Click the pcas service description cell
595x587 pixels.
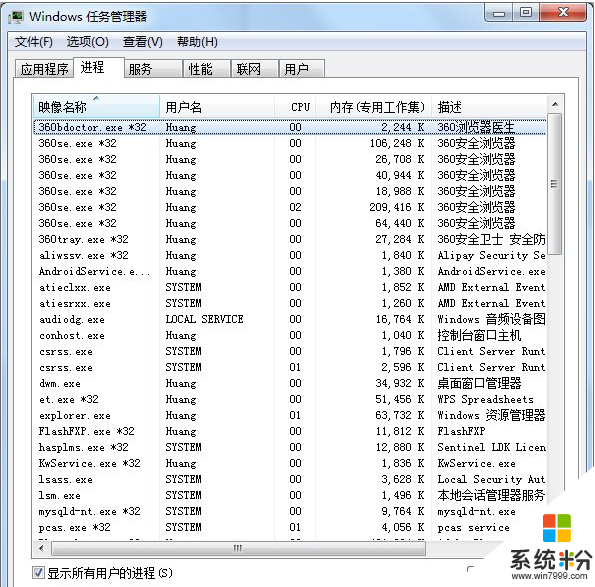tap(473, 527)
